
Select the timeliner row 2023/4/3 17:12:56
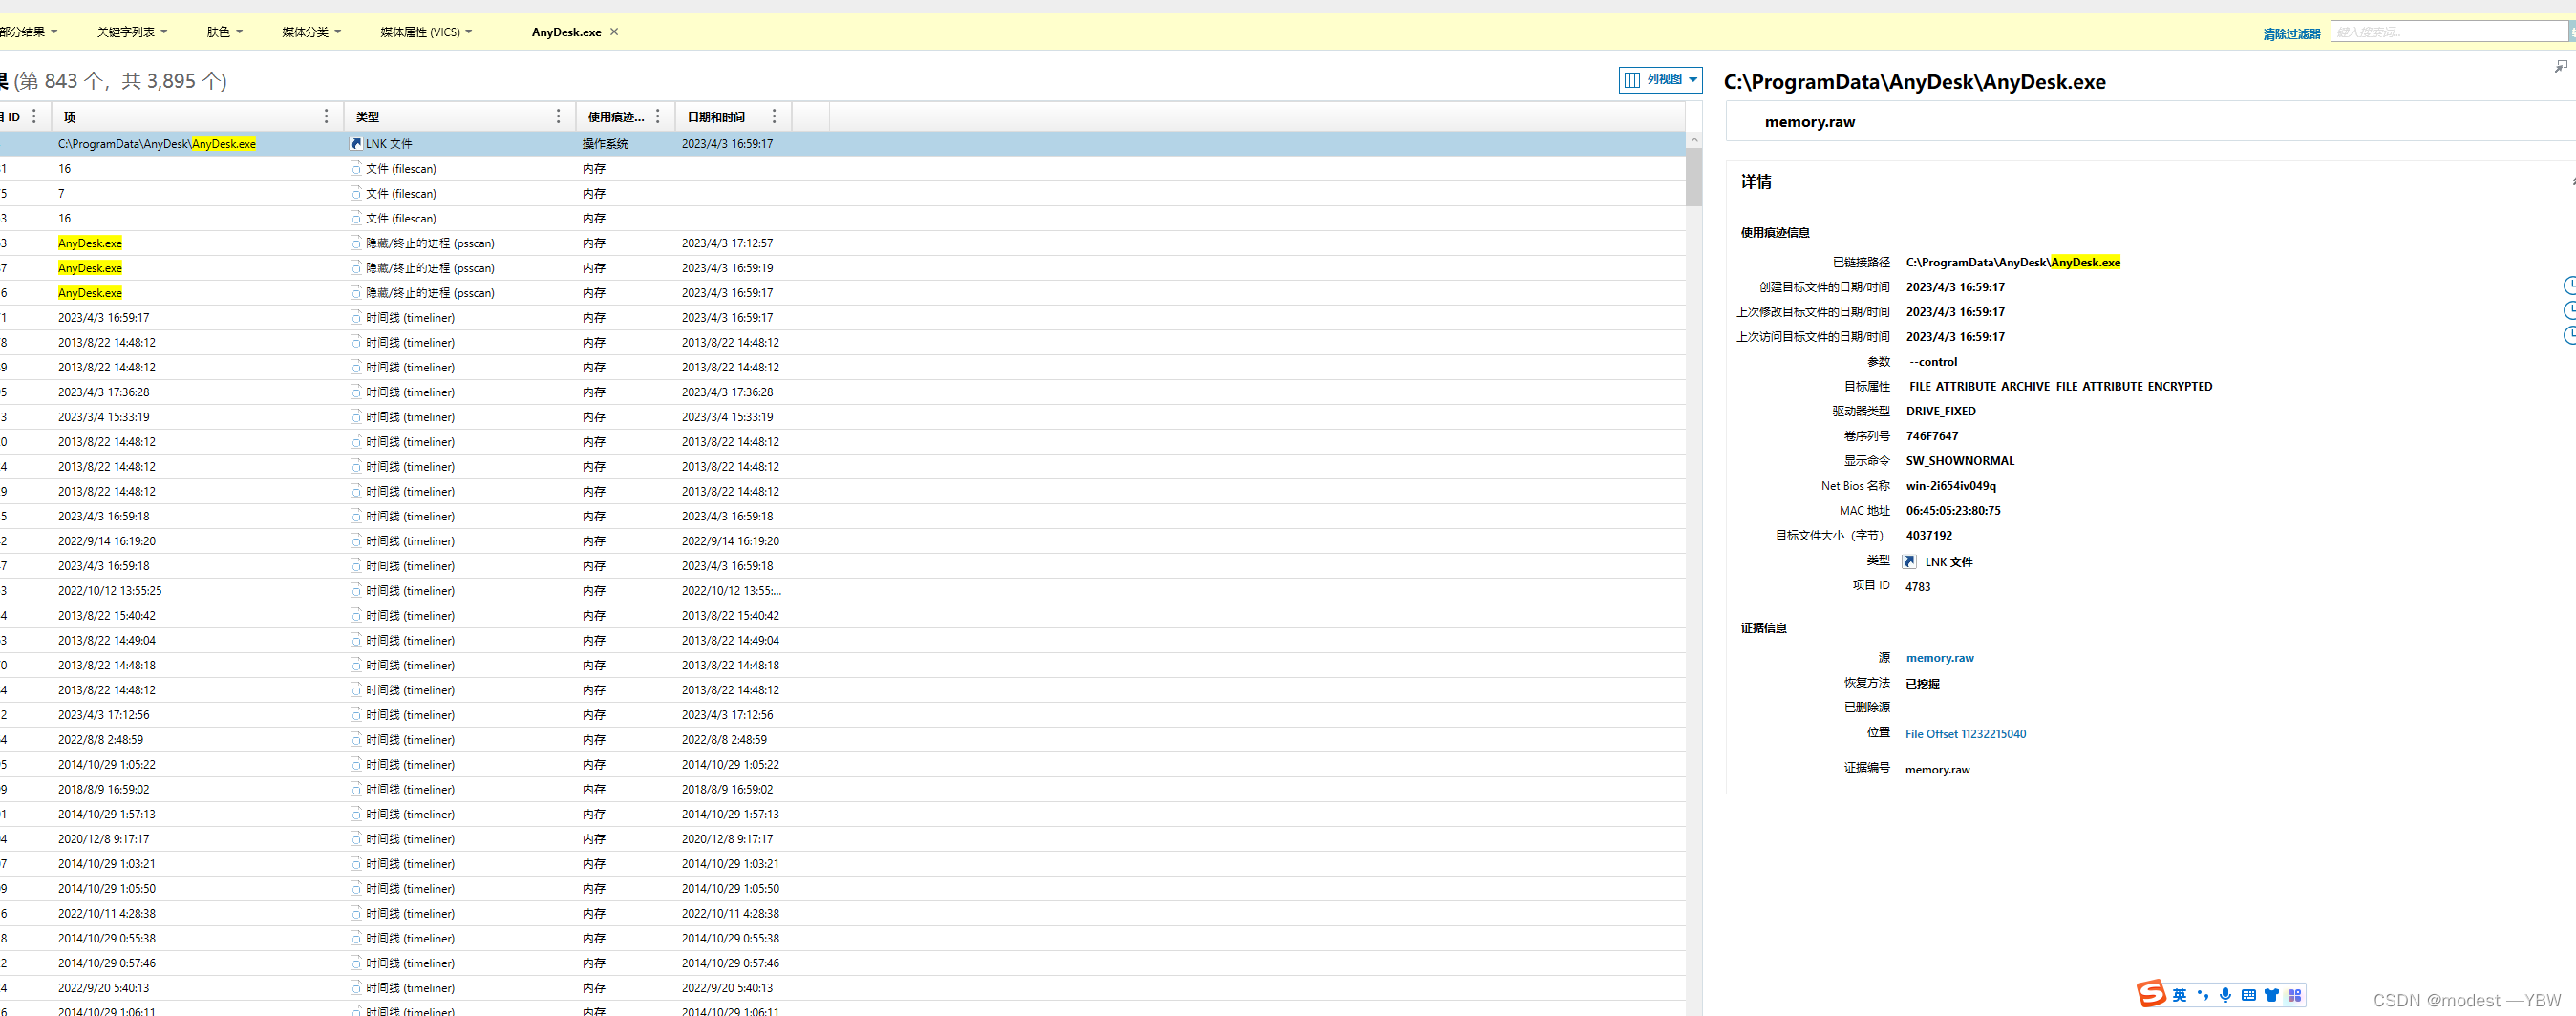point(842,715)
